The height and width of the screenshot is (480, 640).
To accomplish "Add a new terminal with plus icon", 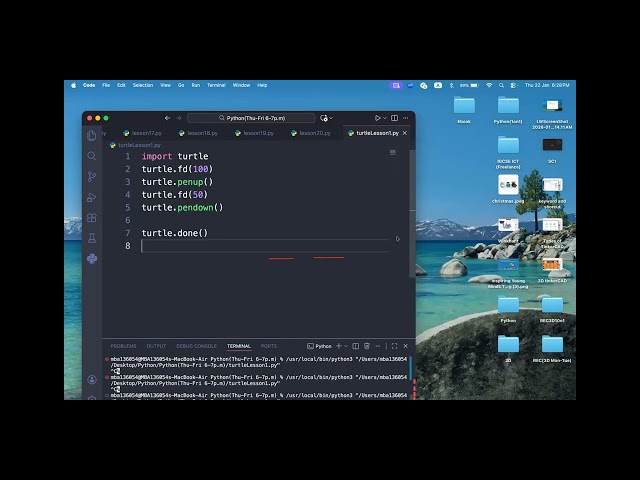I will pyautogui.click(x=338, y=346).
